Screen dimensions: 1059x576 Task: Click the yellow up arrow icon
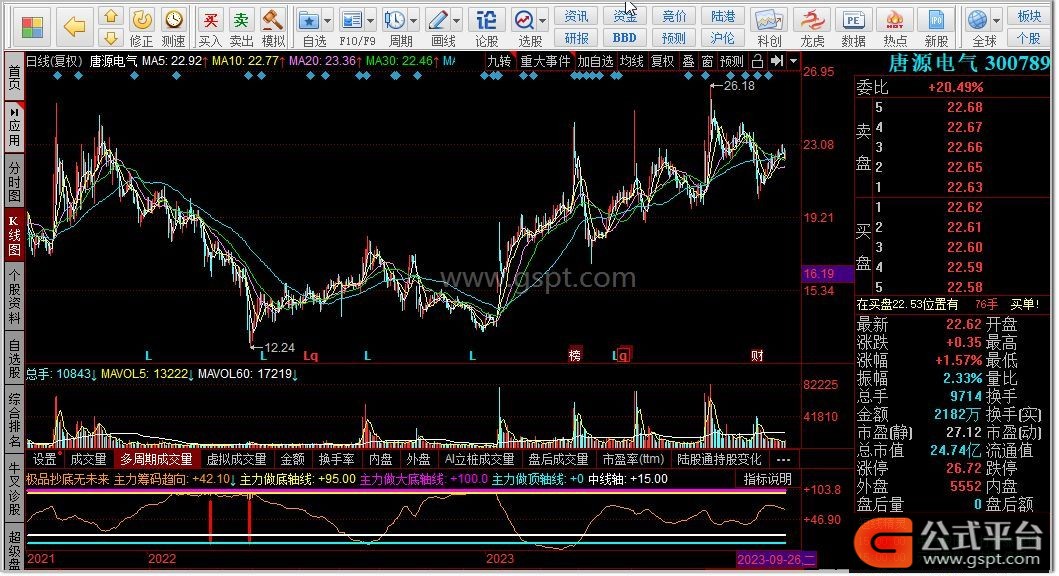coord(111,16)
